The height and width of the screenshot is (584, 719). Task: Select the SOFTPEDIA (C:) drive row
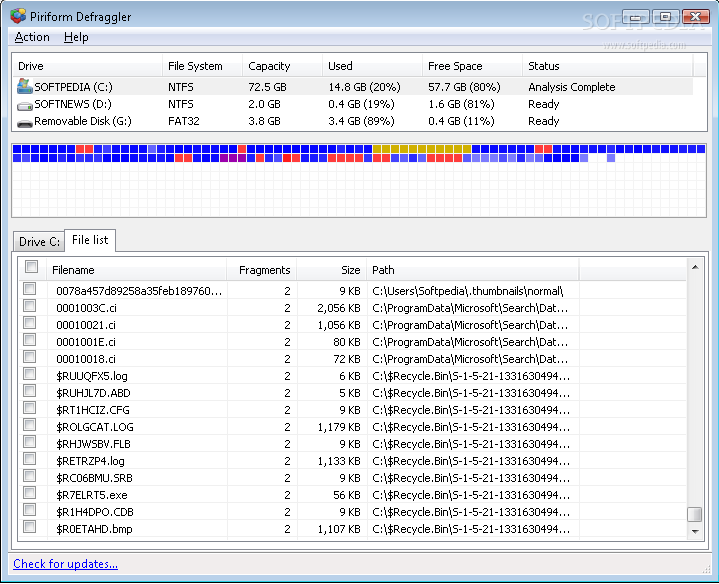pos(353,87)
